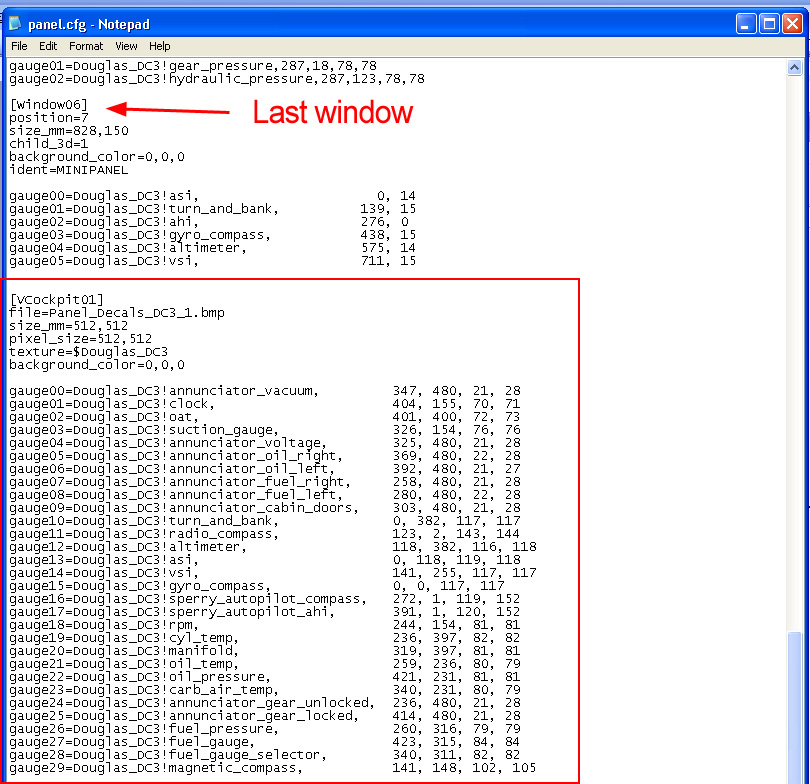The width and height of the screenshot is (810, 784).
Task: Click the hydraulic_pressure gauge02 line
Action: [217, 79]
